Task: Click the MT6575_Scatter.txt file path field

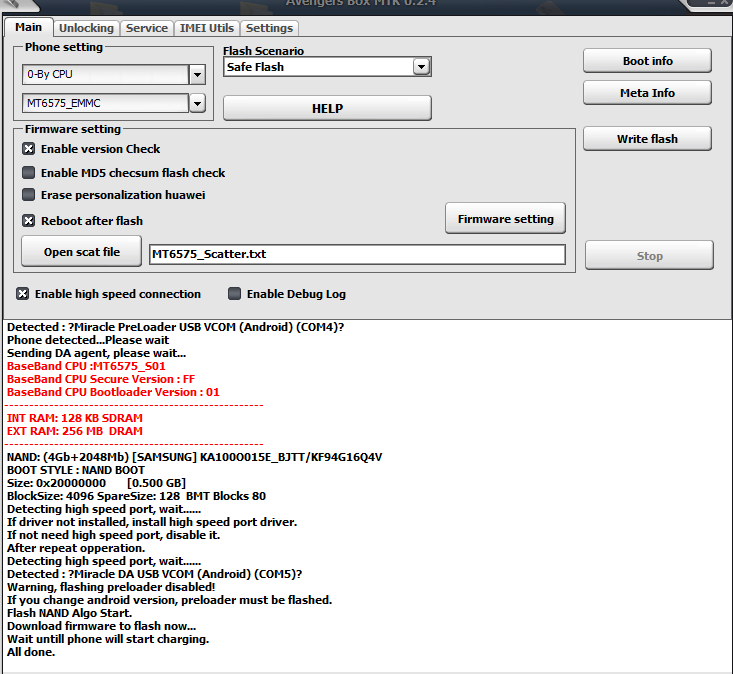Action: tap(357, 254)
